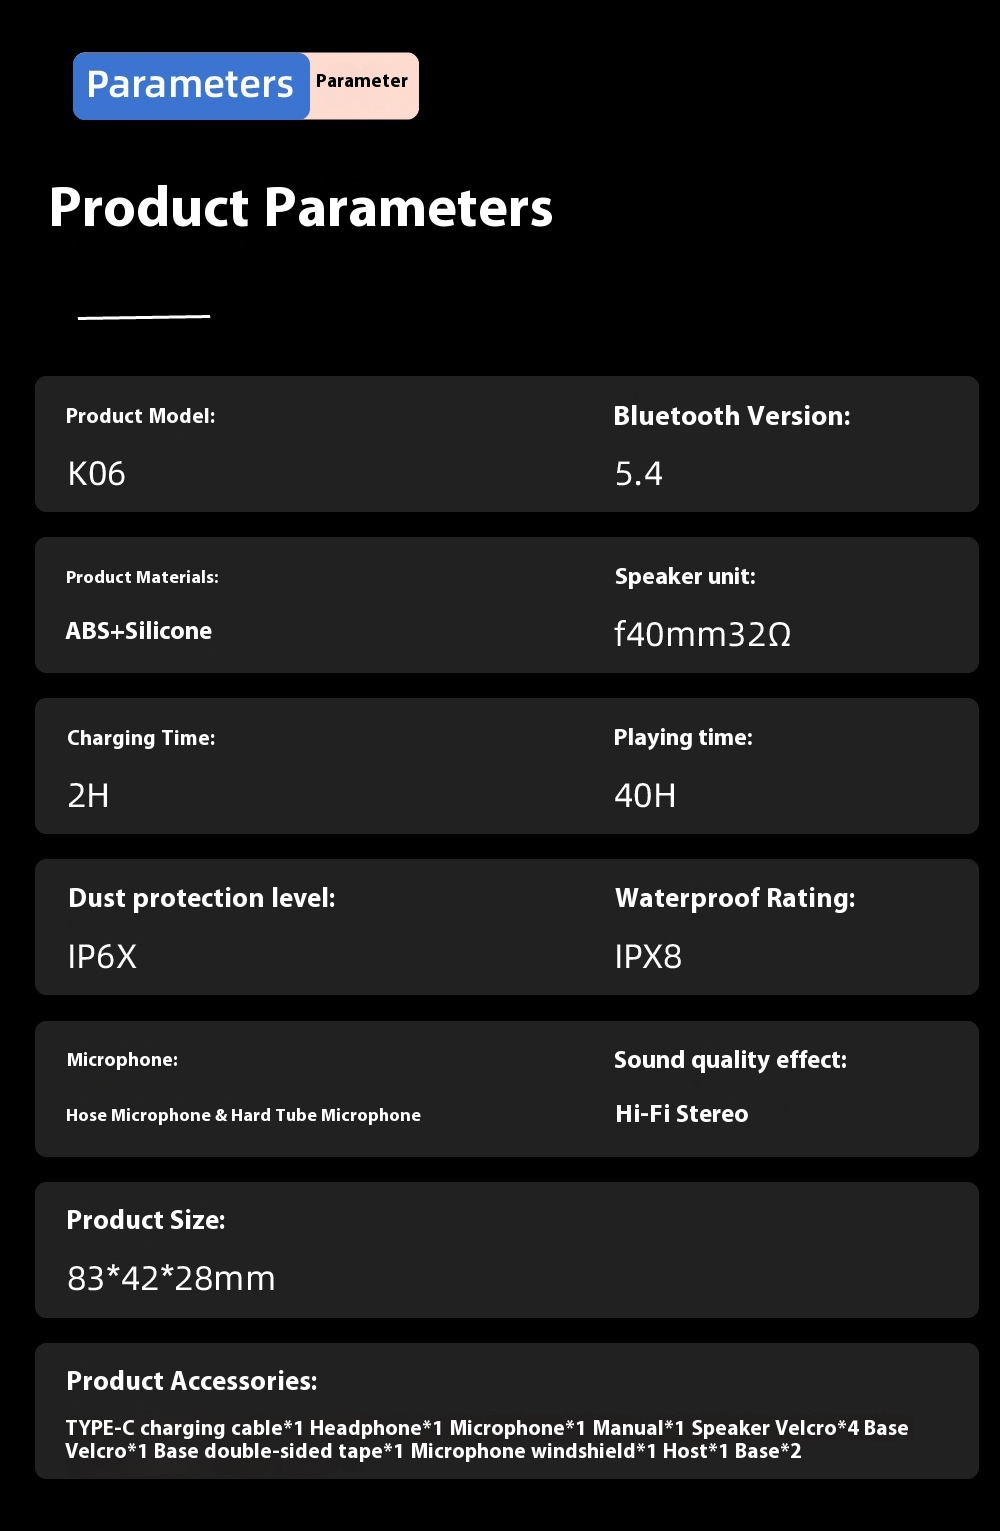Select the ABS+Silicone text
Image resolution: width=1000 pixels, height=1531 pixels.
139,631
